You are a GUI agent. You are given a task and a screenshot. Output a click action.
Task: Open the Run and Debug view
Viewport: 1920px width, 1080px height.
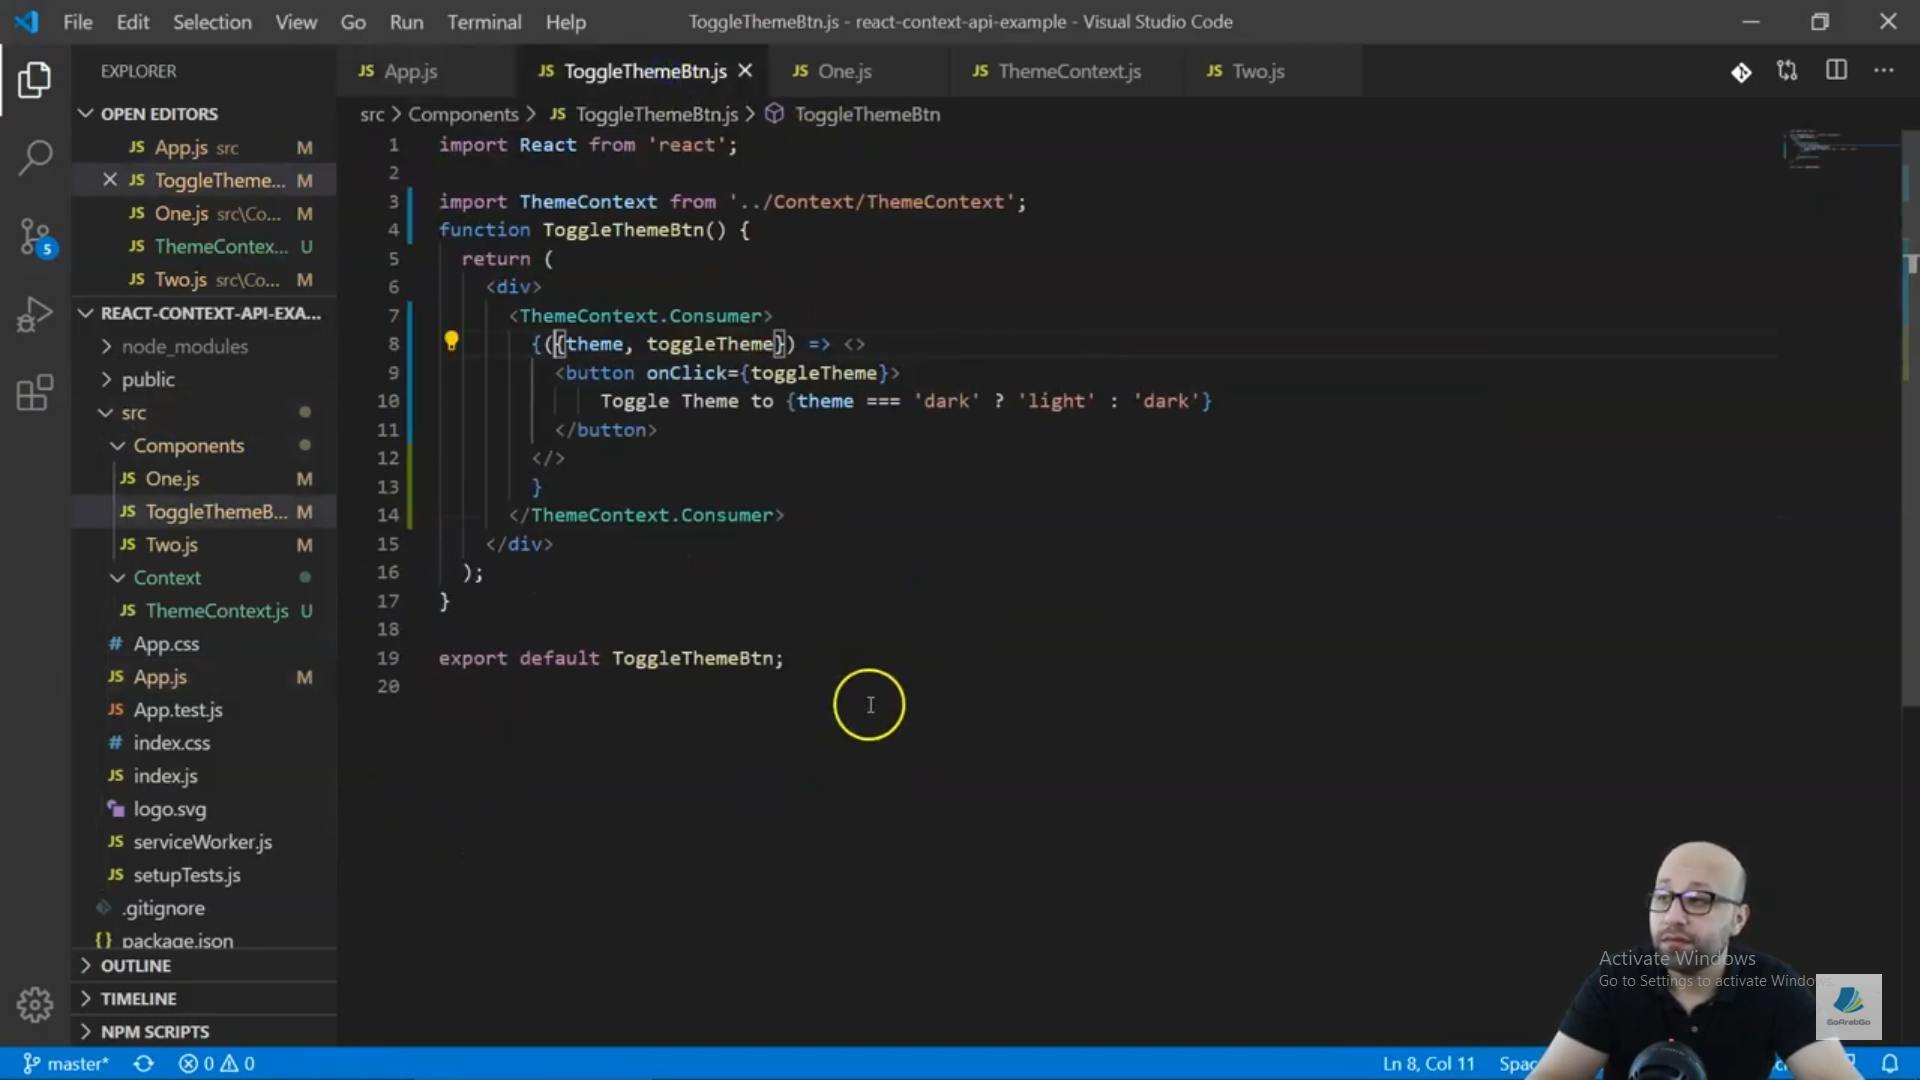35,314
